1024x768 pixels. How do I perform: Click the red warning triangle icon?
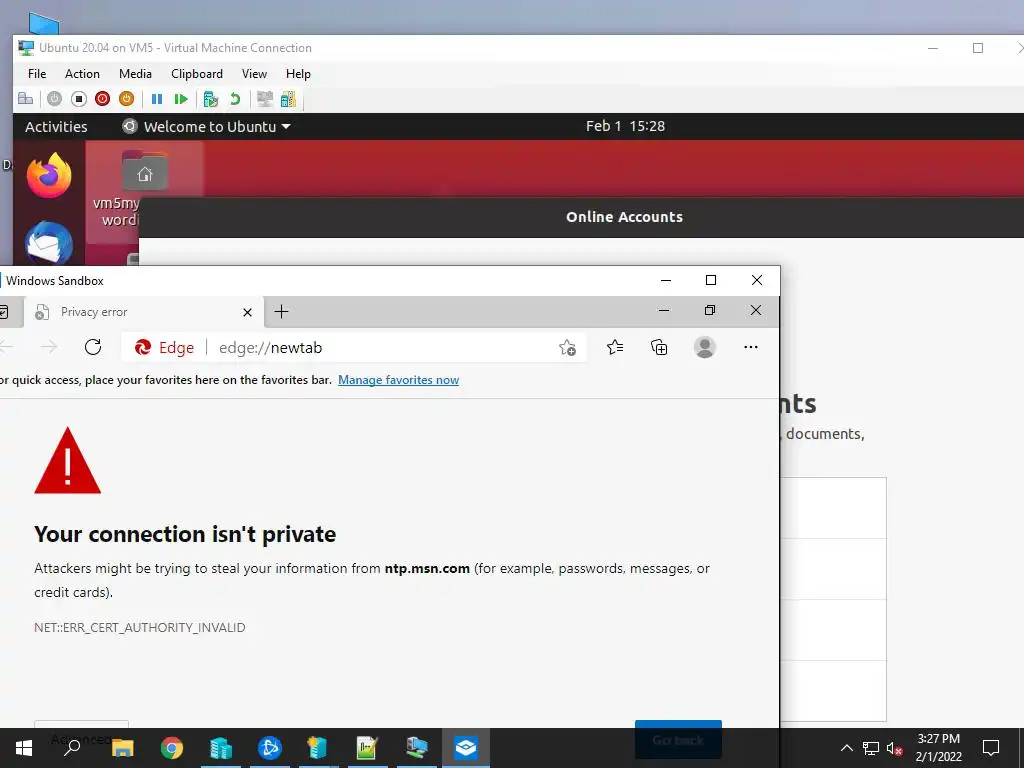tap(67, 461)
